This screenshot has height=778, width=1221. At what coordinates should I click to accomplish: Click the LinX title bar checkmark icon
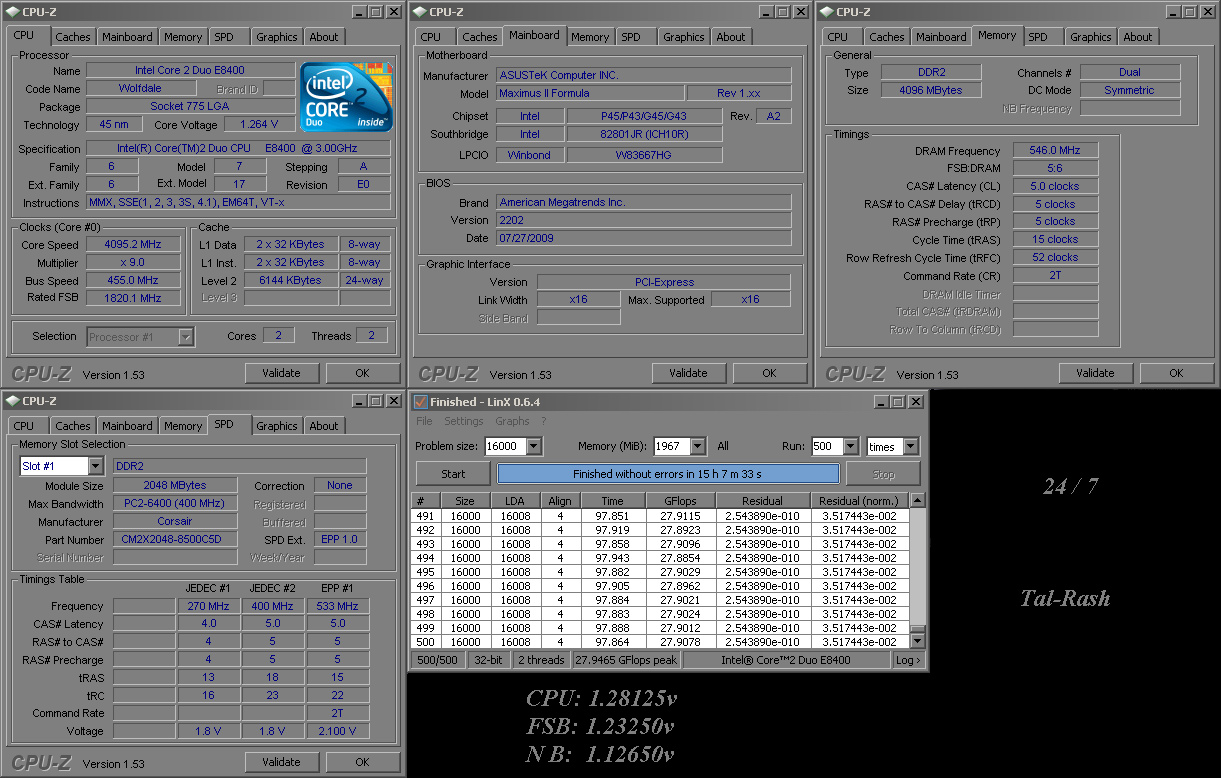point(421,402)
